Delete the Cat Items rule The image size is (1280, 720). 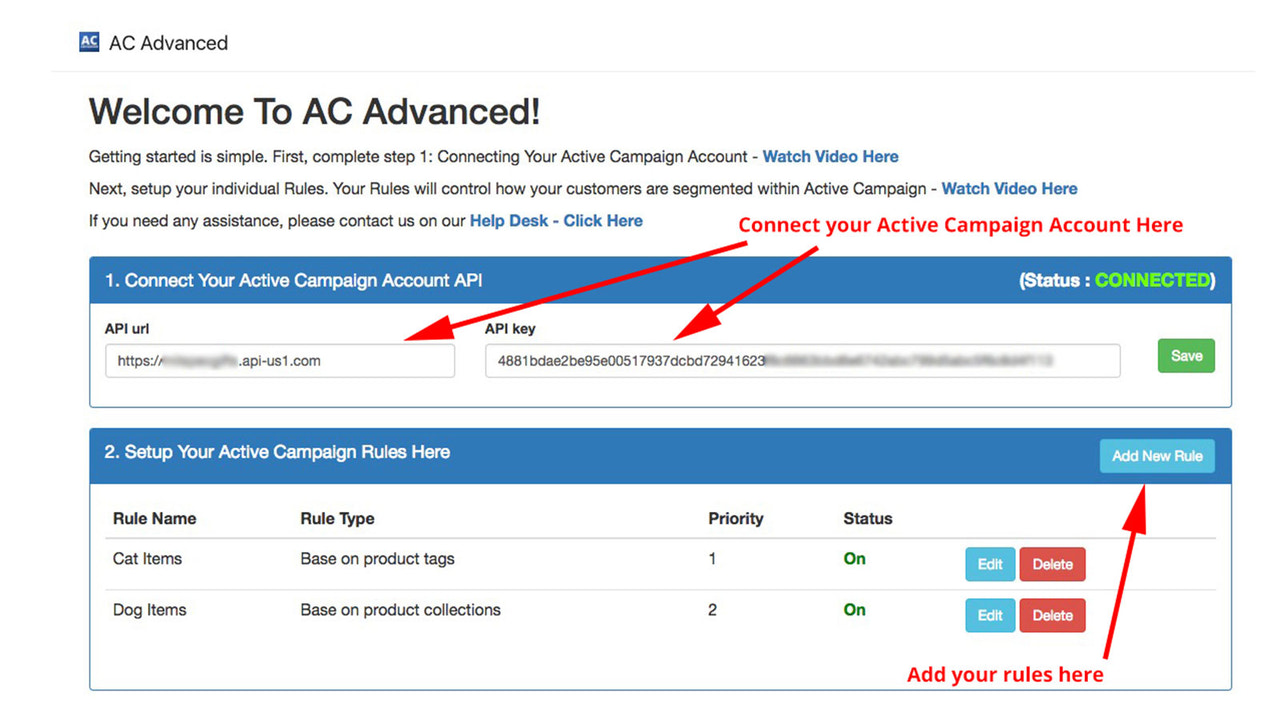1052,564
